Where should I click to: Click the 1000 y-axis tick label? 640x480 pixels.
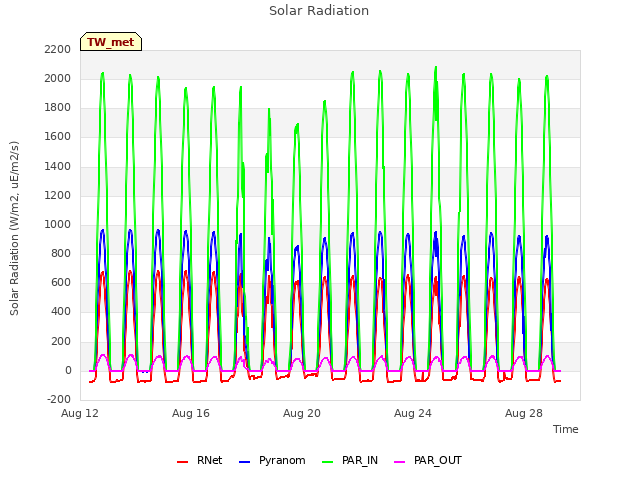pos(58,224)
